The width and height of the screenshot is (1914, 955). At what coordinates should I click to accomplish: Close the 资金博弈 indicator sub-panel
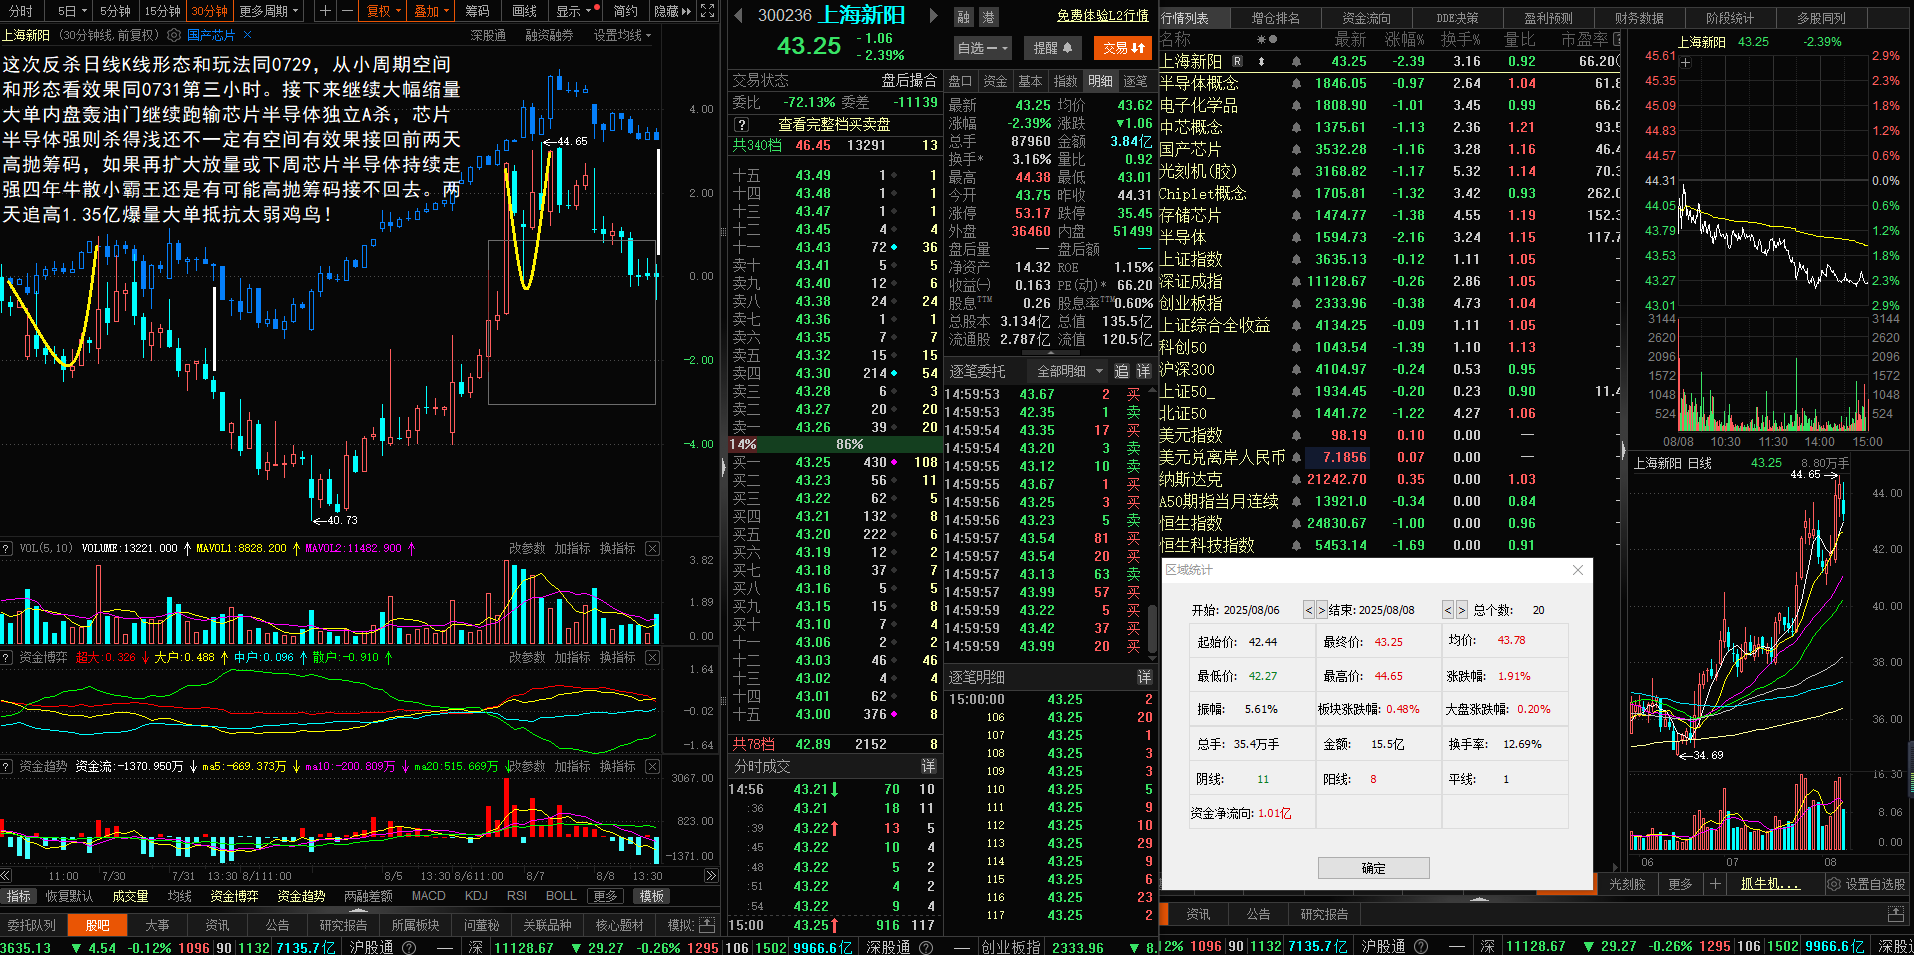pyautogui.click(x=652, y=657)
